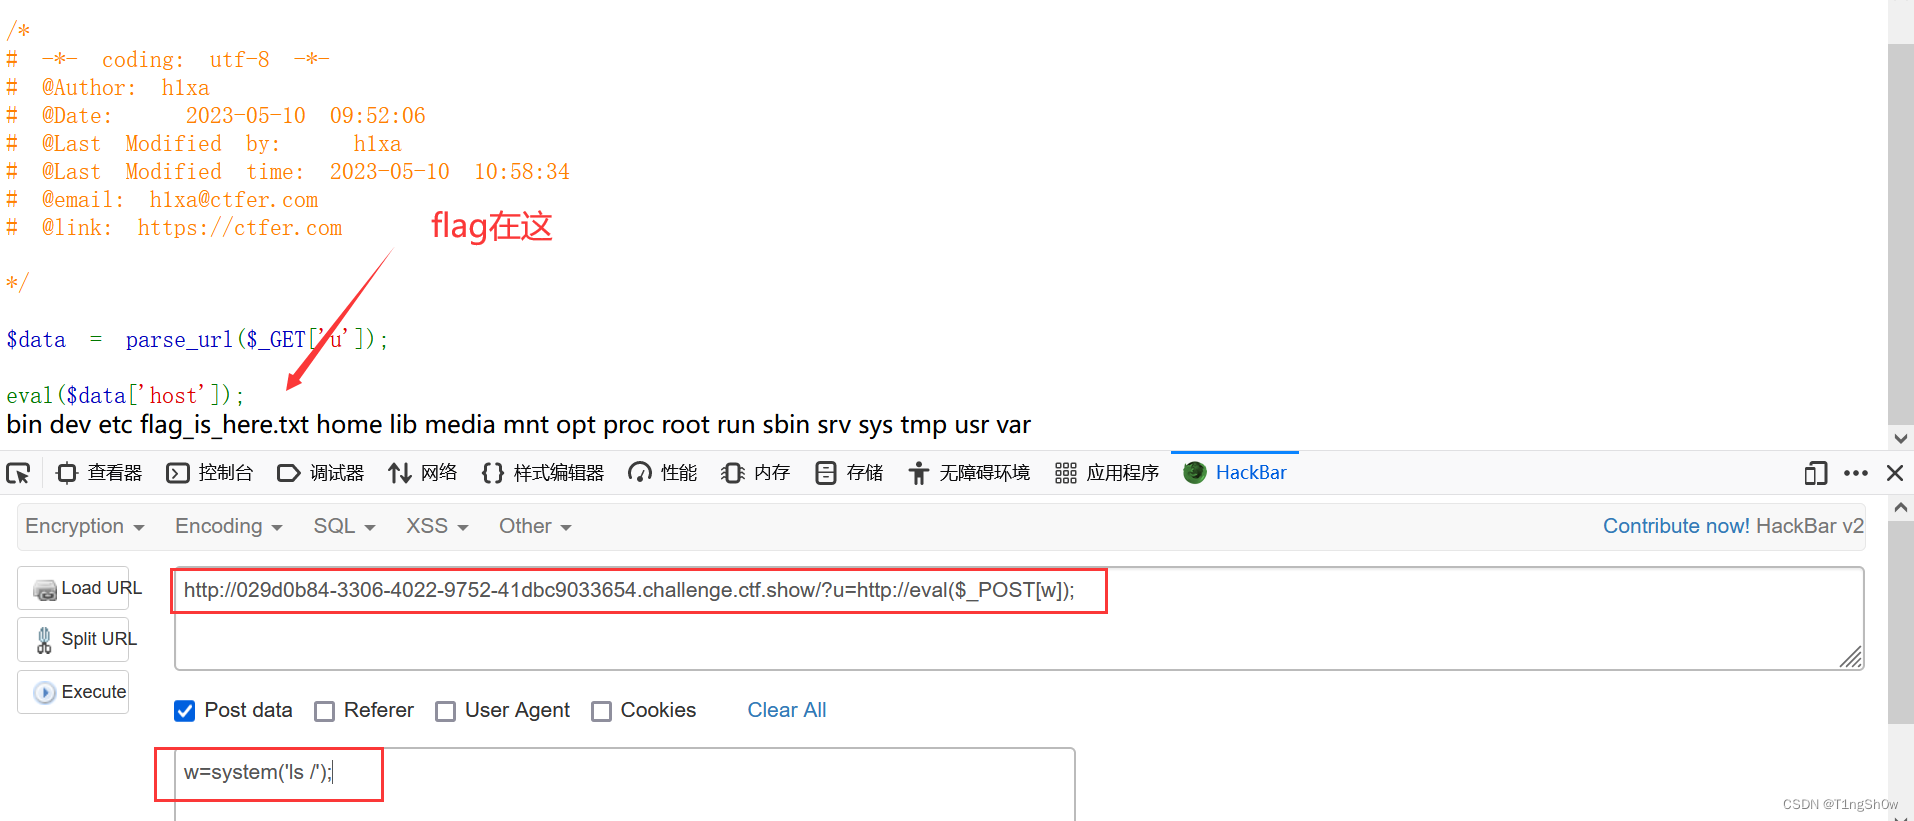Switch to the 网络 network tab
Image resolution: width=1914 pixels, height=821 pixels.
423,473
